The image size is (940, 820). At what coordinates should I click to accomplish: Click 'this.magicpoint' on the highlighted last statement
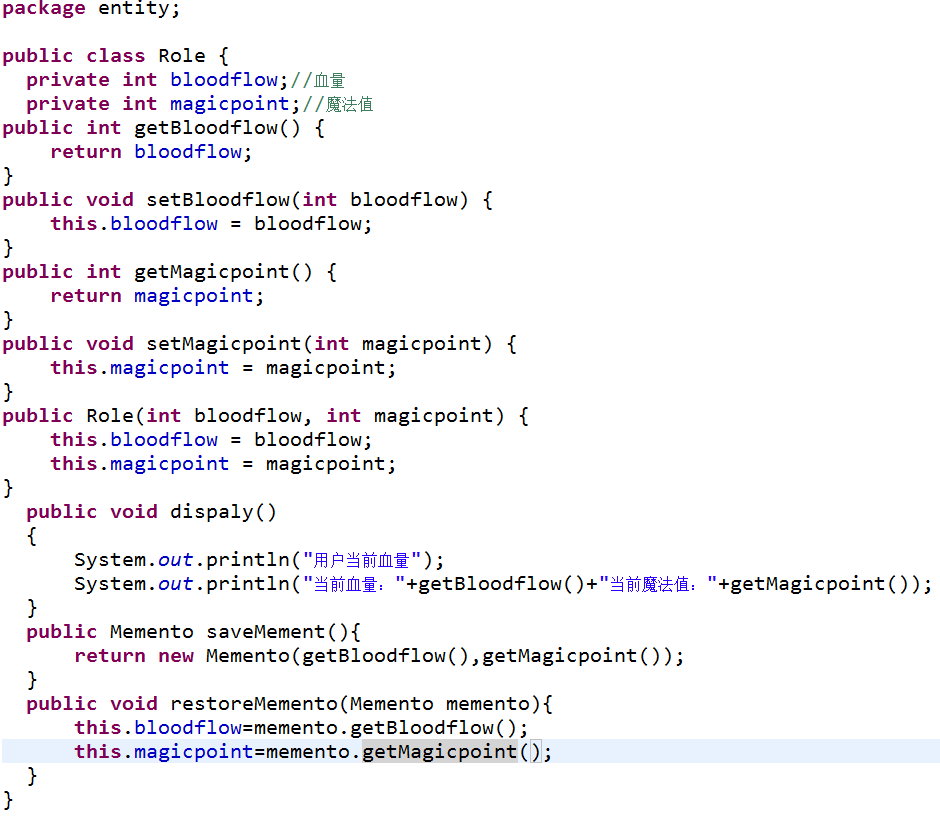pyautogui.click(x=164, y=751)
